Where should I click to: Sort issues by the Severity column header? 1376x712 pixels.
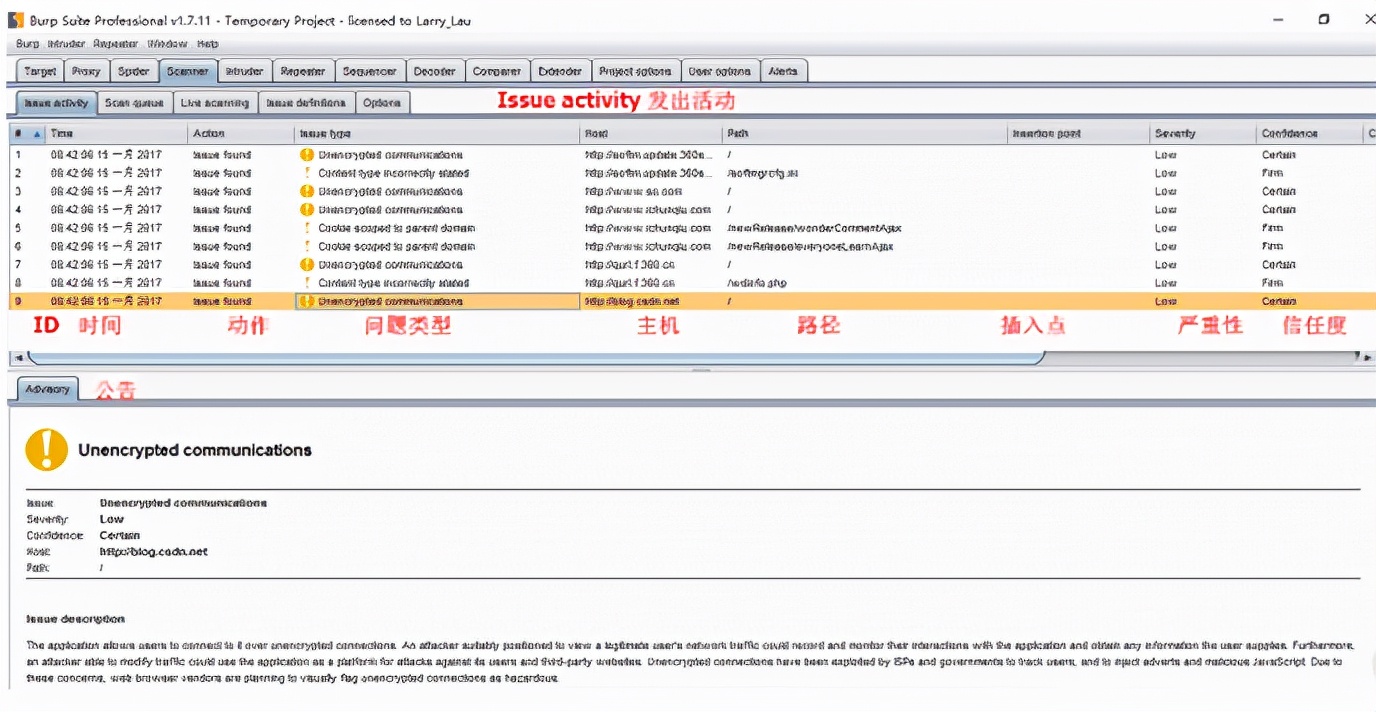click(x=1174, y=134)
